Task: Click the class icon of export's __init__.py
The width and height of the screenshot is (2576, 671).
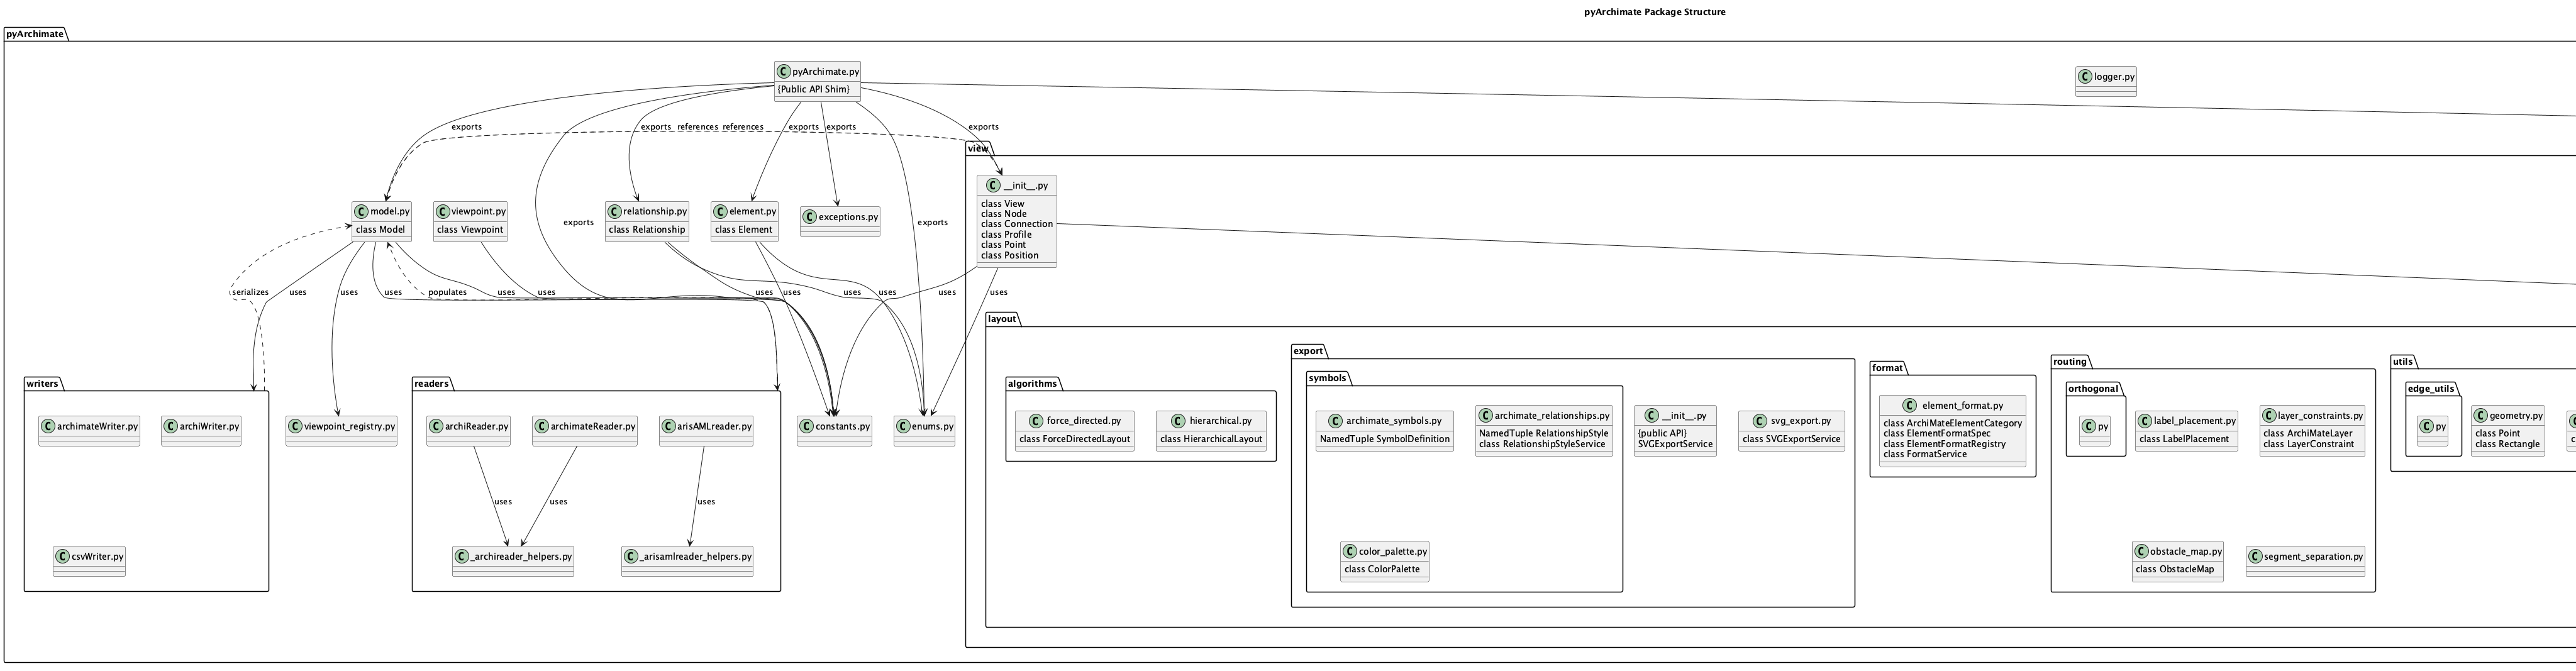Action: point(1652,416)
